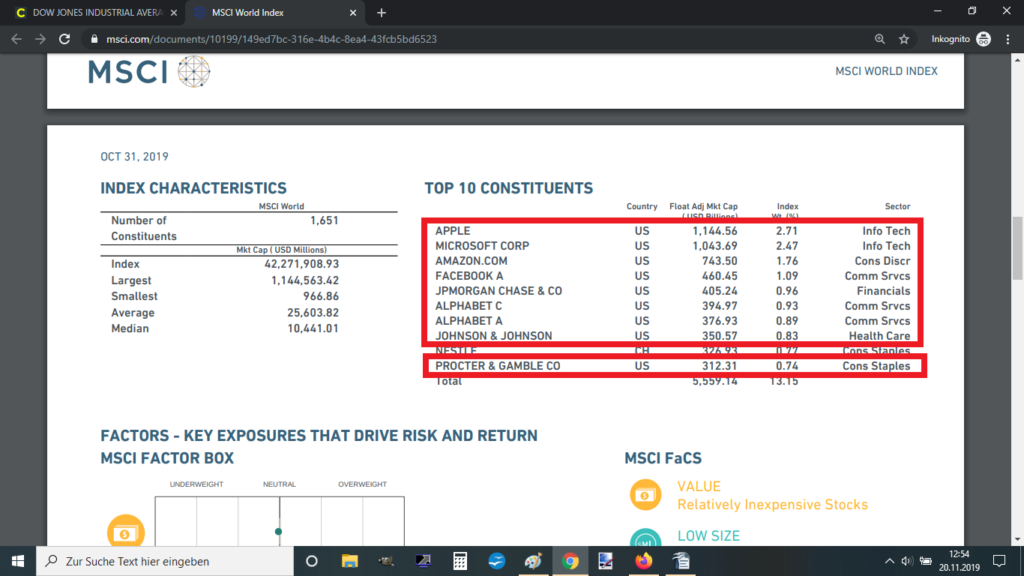Click JOHNSON & JOHNSON in the table

[x=494, y=336]
